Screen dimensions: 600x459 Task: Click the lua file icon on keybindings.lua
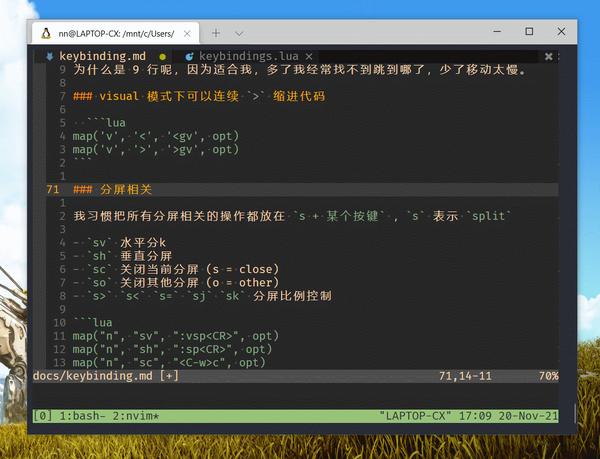189,57
